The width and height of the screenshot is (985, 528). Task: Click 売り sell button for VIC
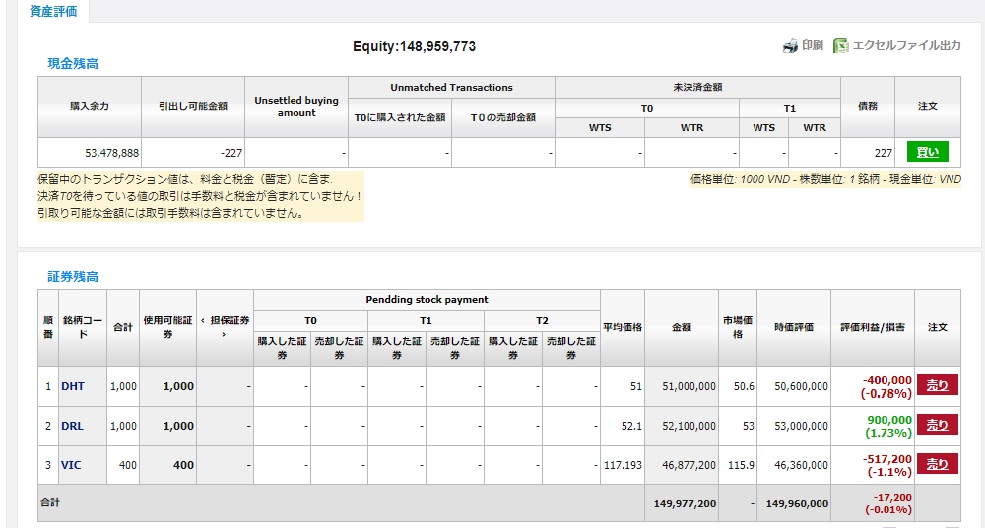point(937,464)
